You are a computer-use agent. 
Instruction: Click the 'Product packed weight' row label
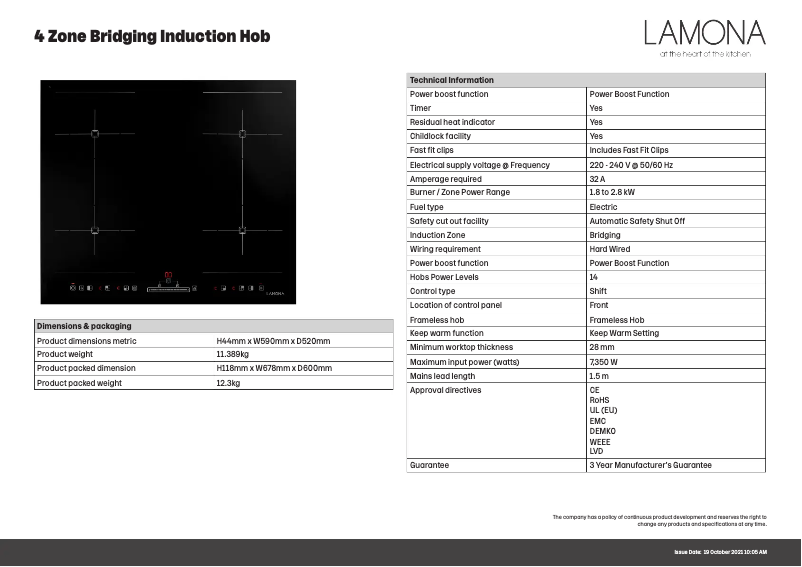click(x=79, y=382)
